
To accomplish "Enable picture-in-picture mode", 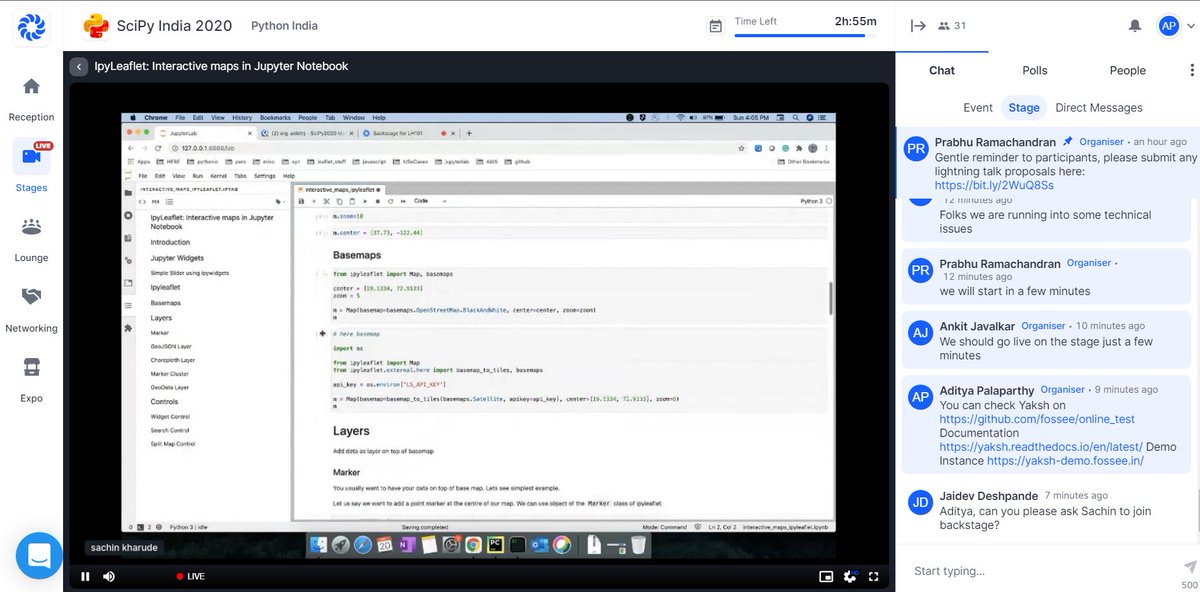I will (x=826, y=576).
